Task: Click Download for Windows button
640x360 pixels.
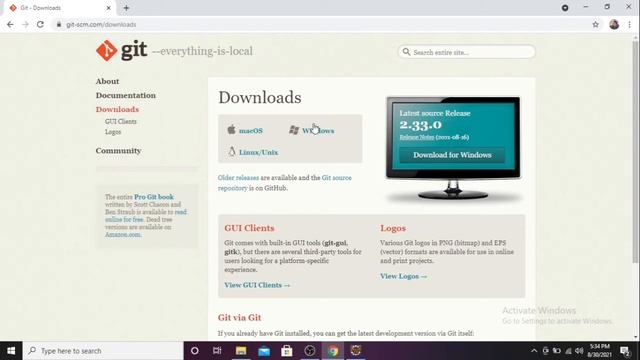Action: point(452,155)
